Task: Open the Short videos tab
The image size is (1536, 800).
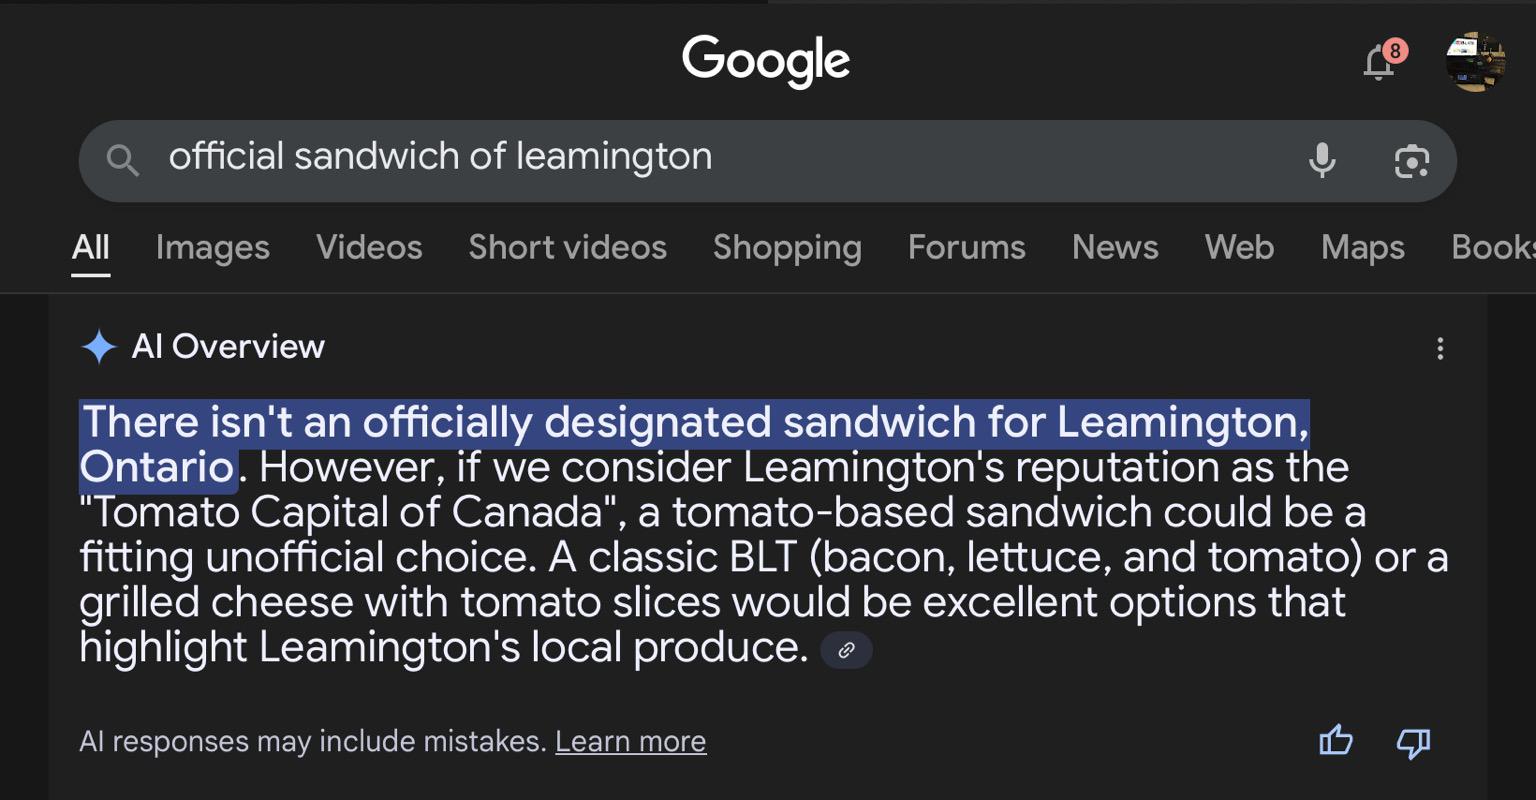Action: click(567, 247)
